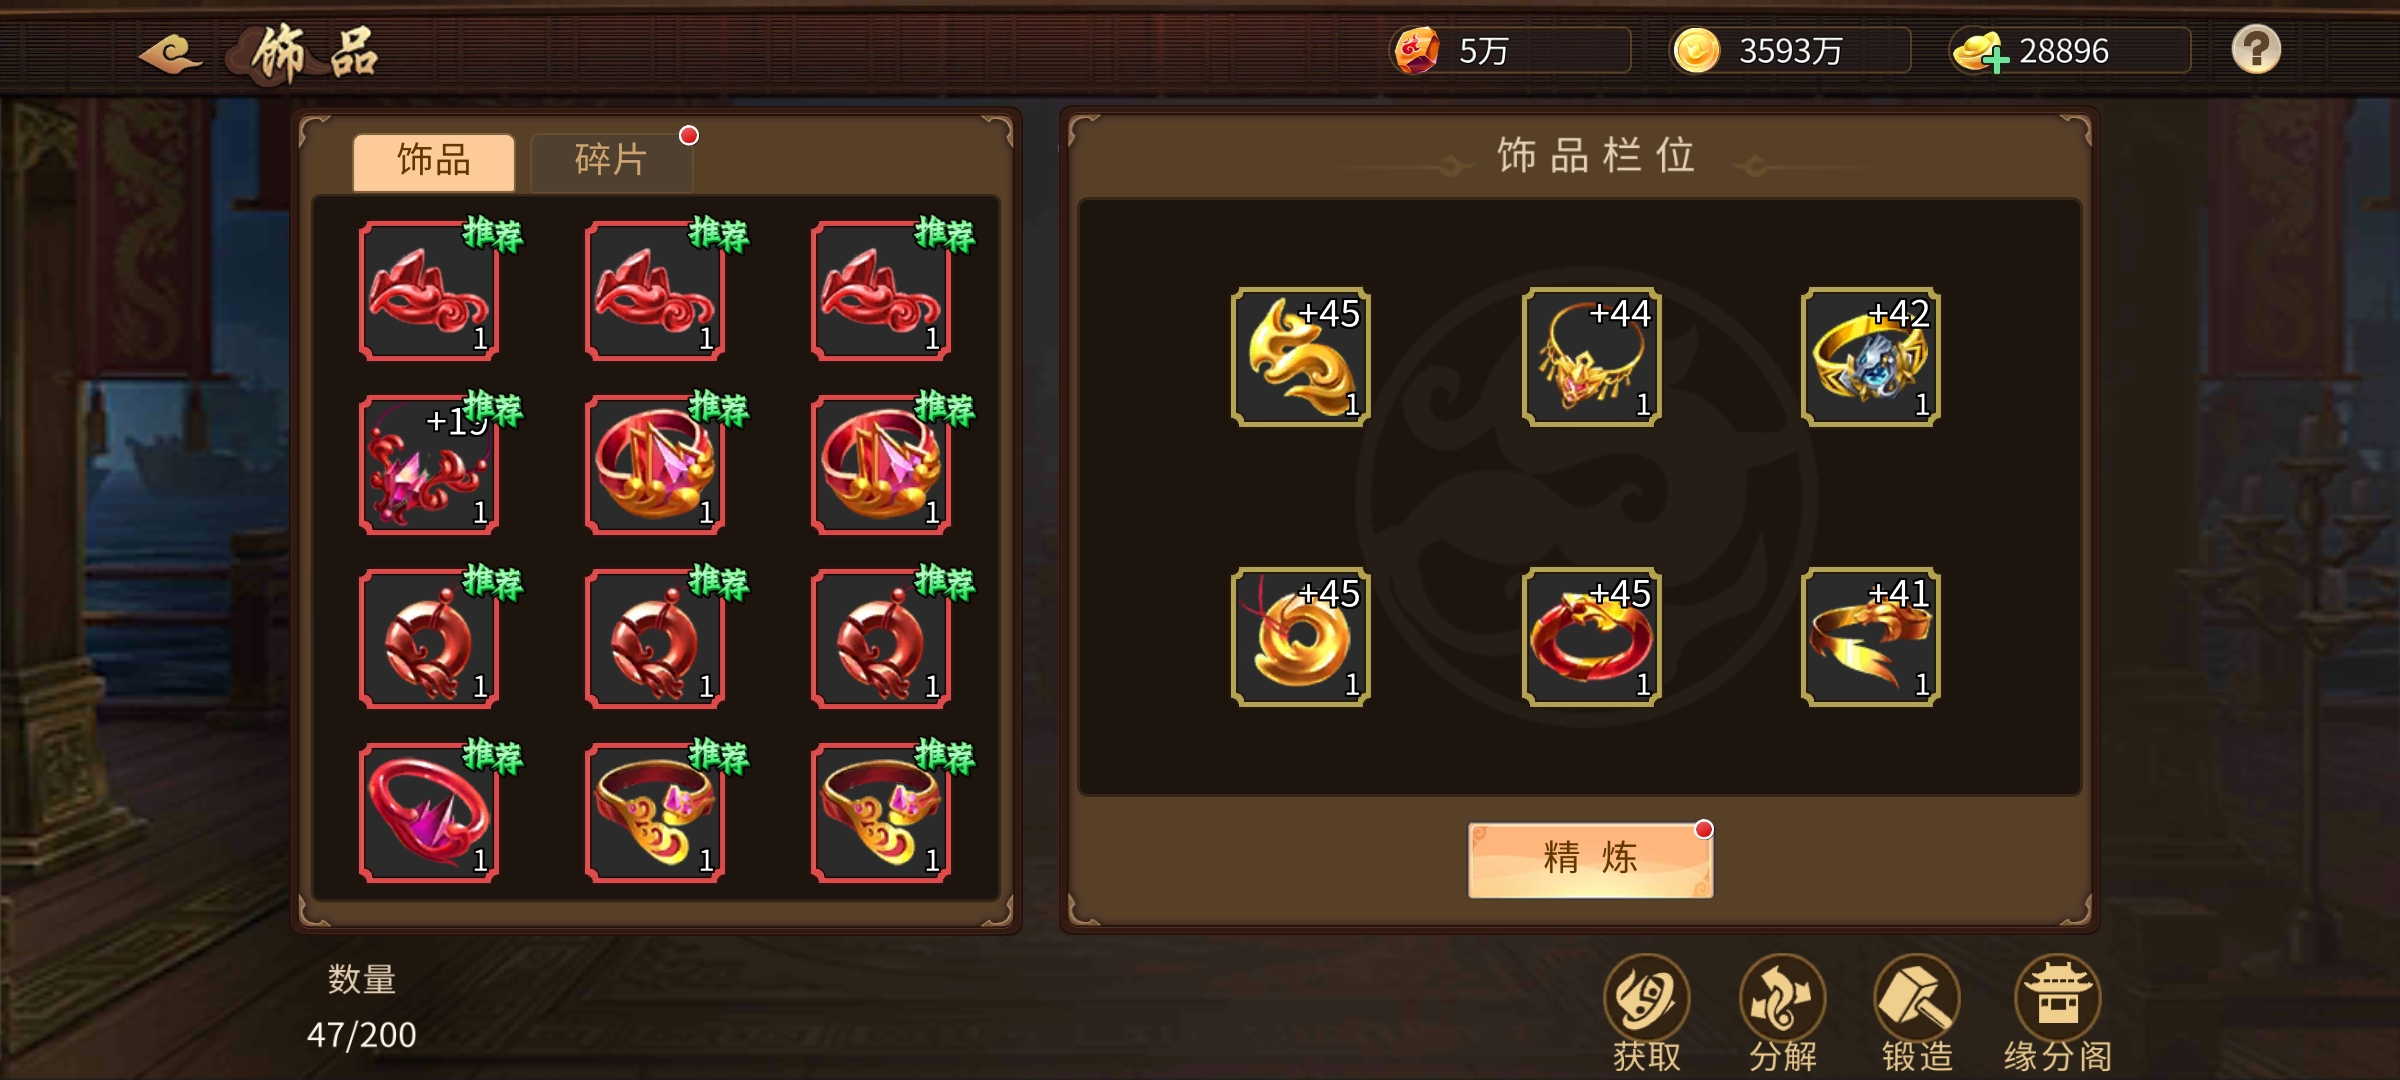Pick the +19 pink crystal ornament item

[429, 465]
